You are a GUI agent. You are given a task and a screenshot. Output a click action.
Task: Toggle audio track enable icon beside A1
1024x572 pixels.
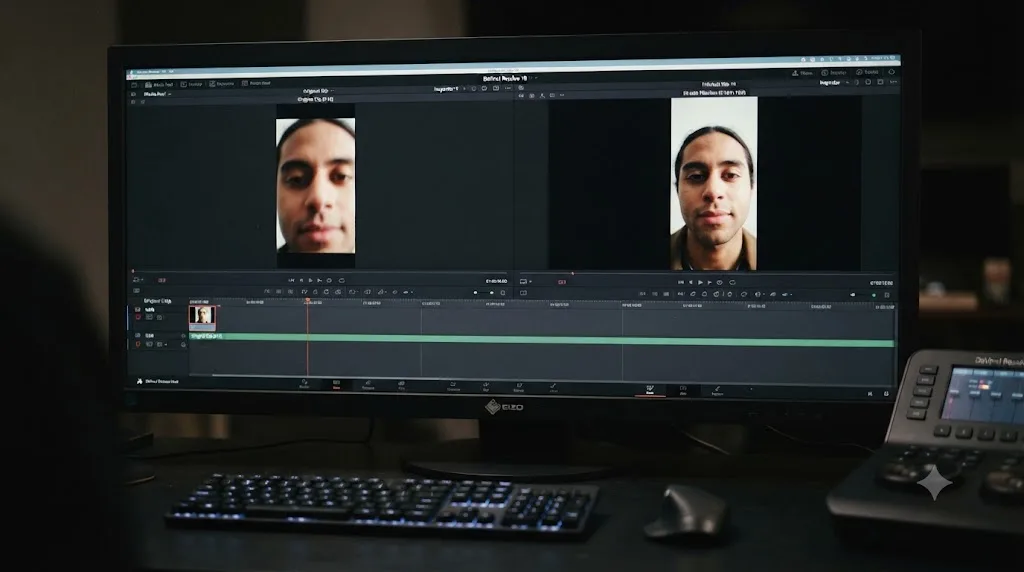(137, 335)
